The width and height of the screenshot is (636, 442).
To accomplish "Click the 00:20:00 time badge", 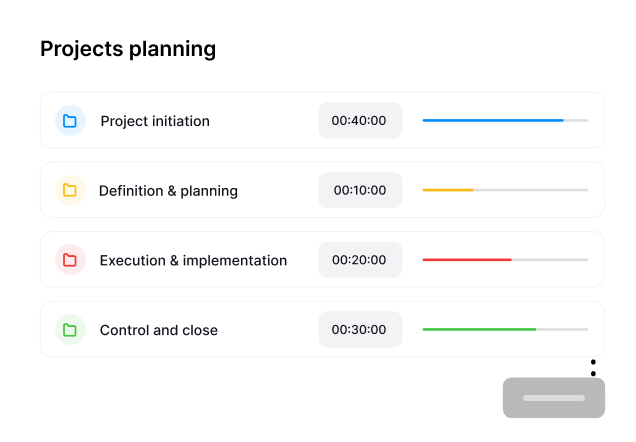I will (360, 260).
